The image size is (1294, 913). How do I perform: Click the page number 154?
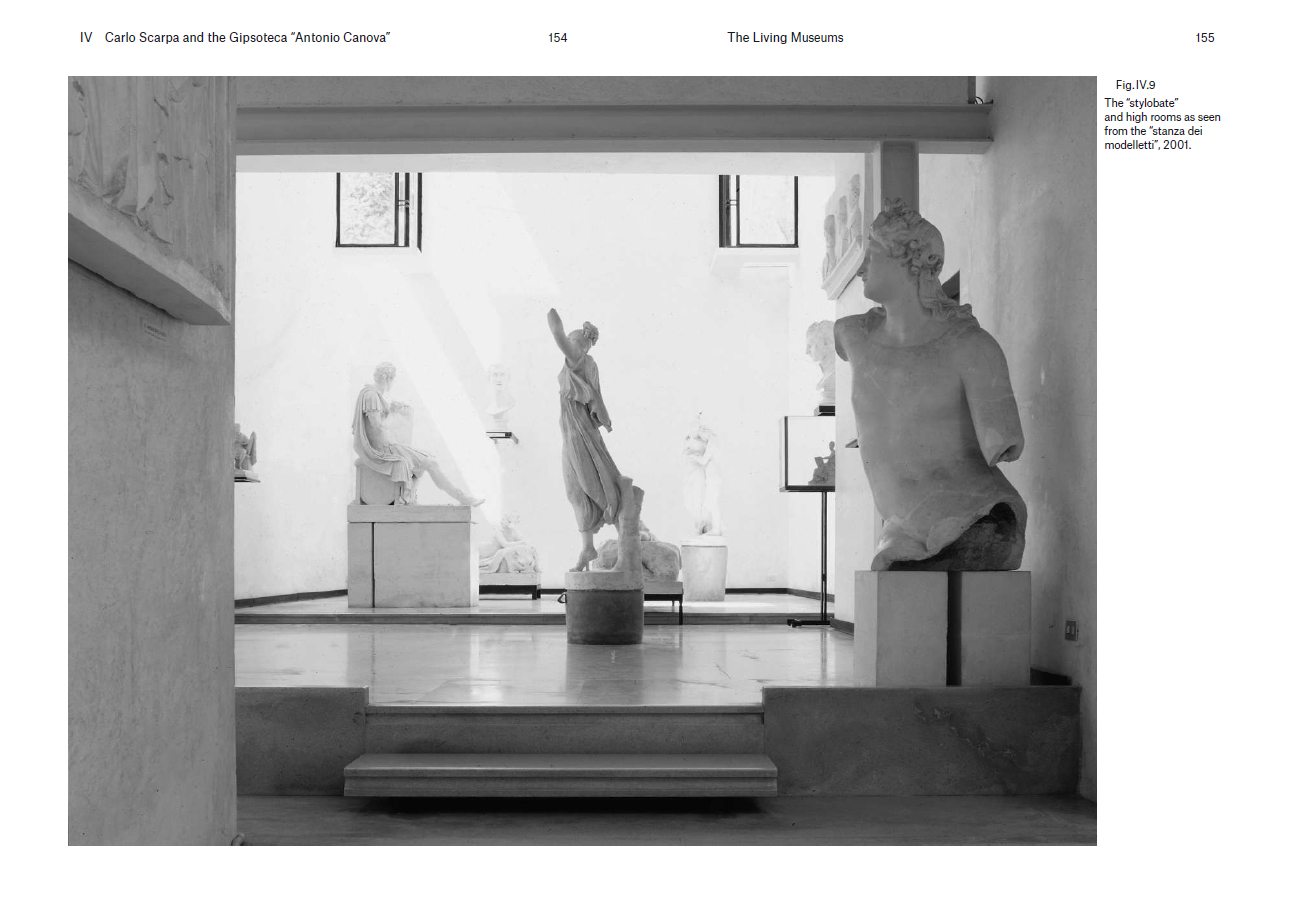(x=557, y=38)
